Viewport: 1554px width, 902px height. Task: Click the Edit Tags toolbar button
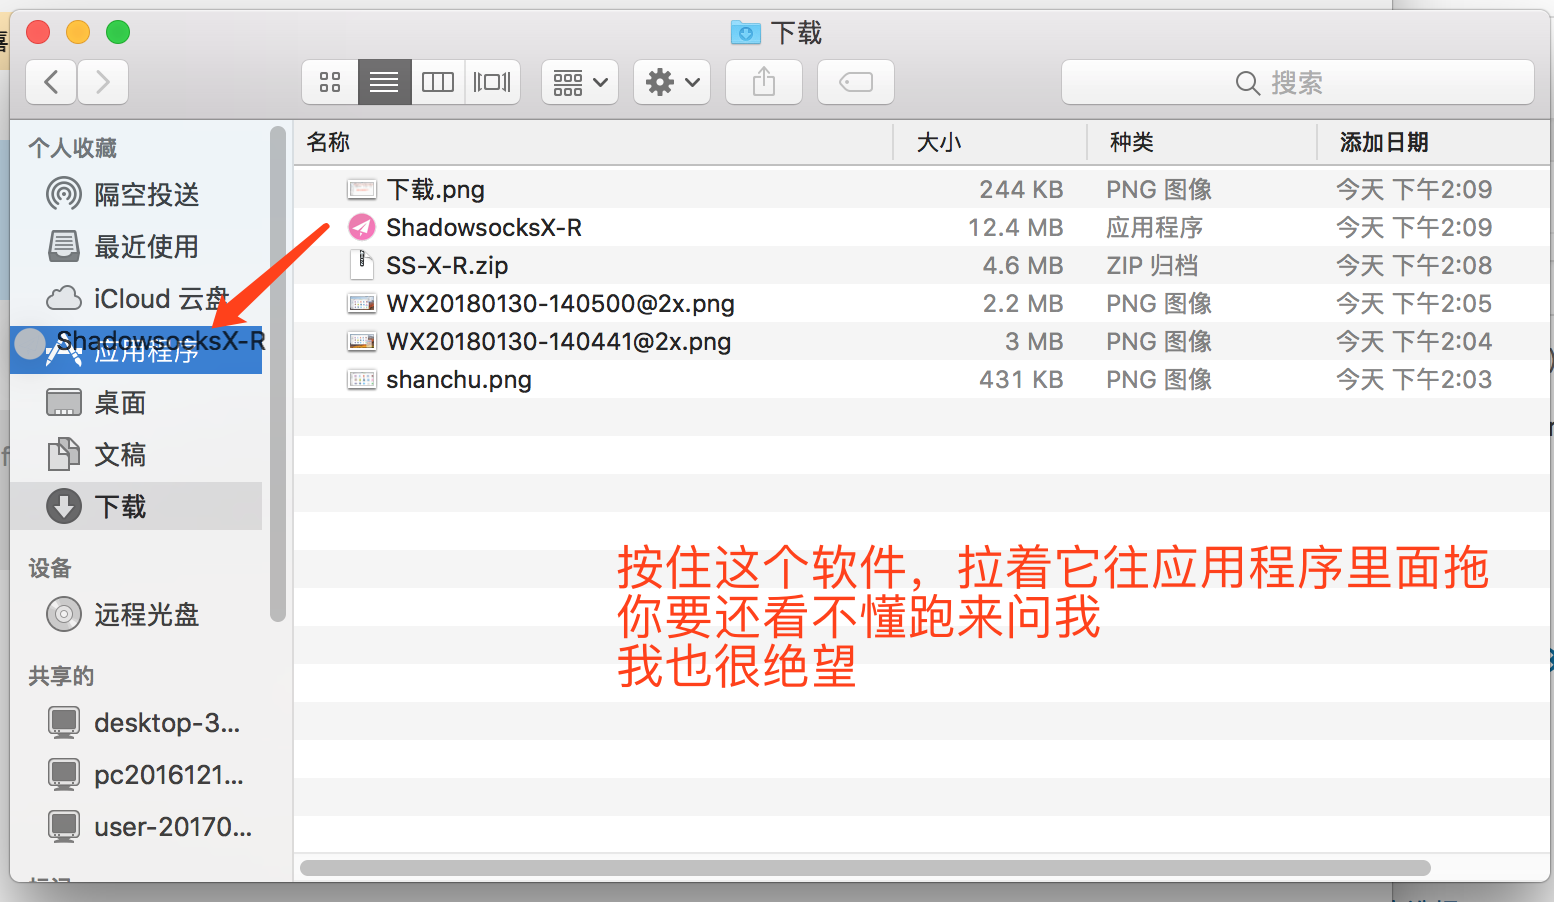click(856, 82)
